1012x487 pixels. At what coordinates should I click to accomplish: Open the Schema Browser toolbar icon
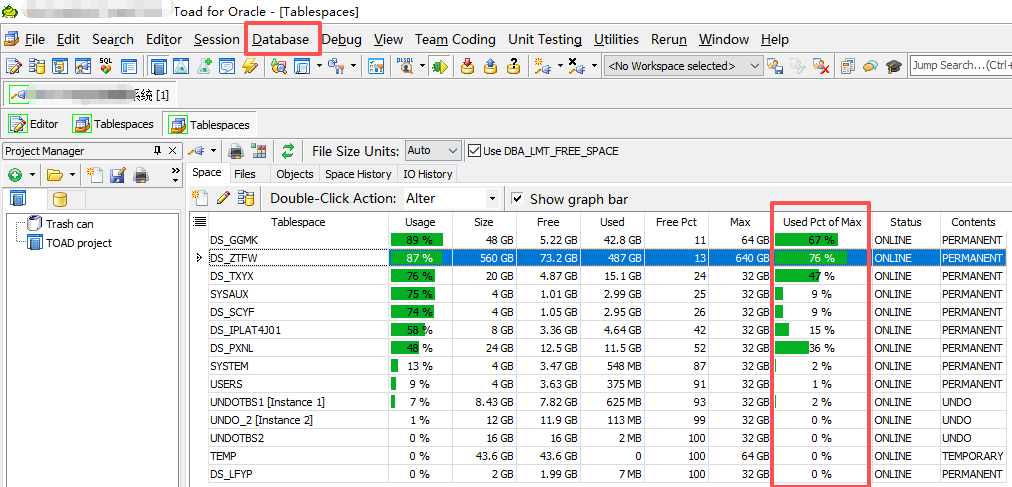(37, 66)
